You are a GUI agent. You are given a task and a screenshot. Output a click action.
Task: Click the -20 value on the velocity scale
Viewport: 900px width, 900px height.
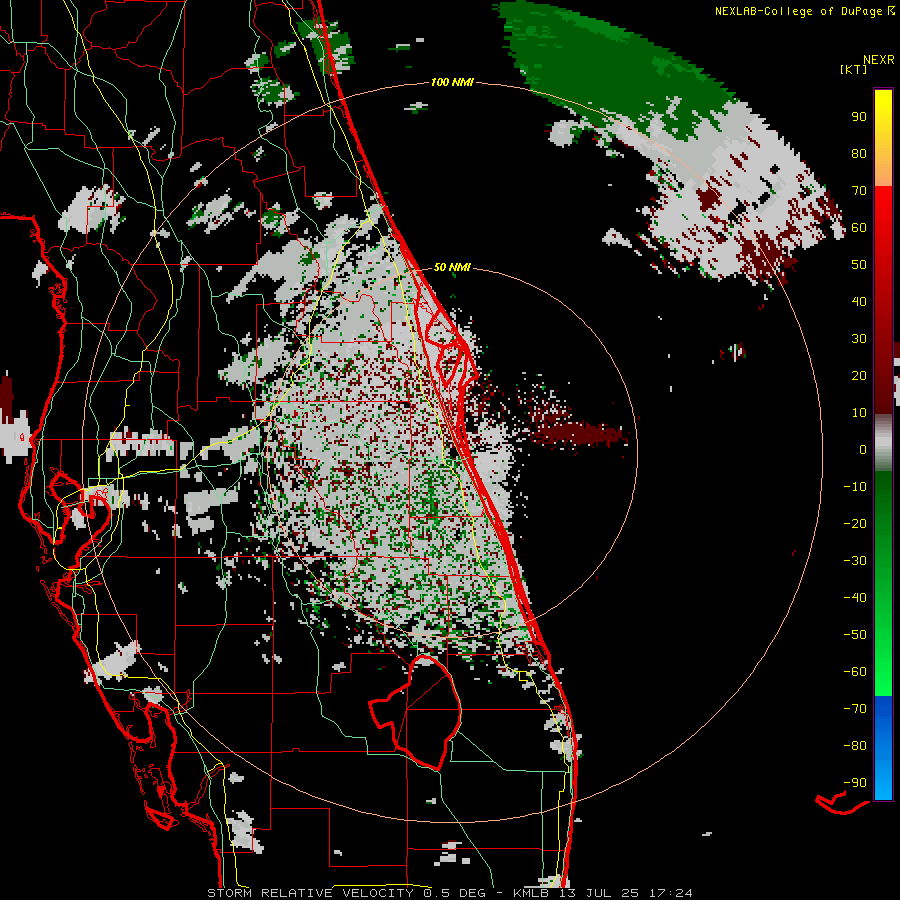click(855, 523)
